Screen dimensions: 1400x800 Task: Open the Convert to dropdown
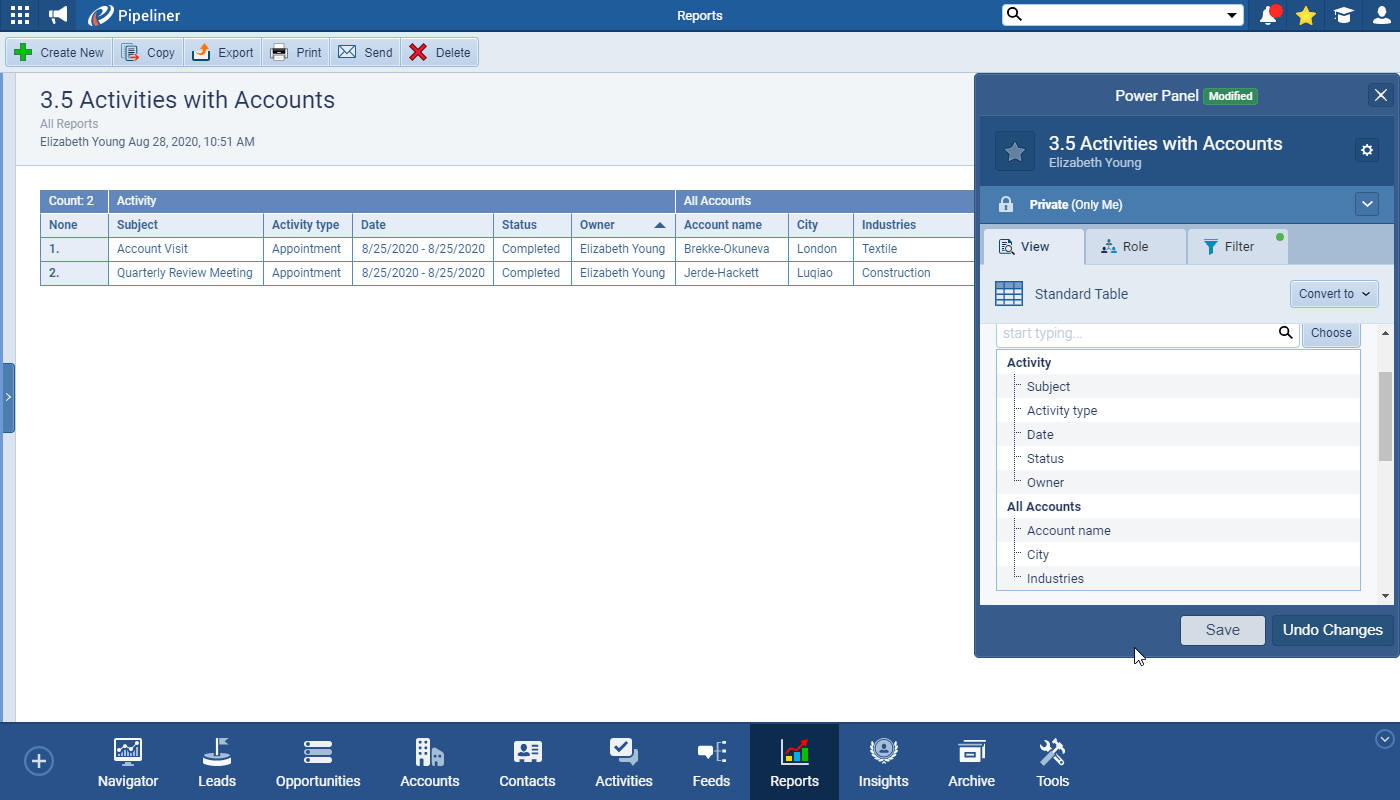coord(1334,294)
